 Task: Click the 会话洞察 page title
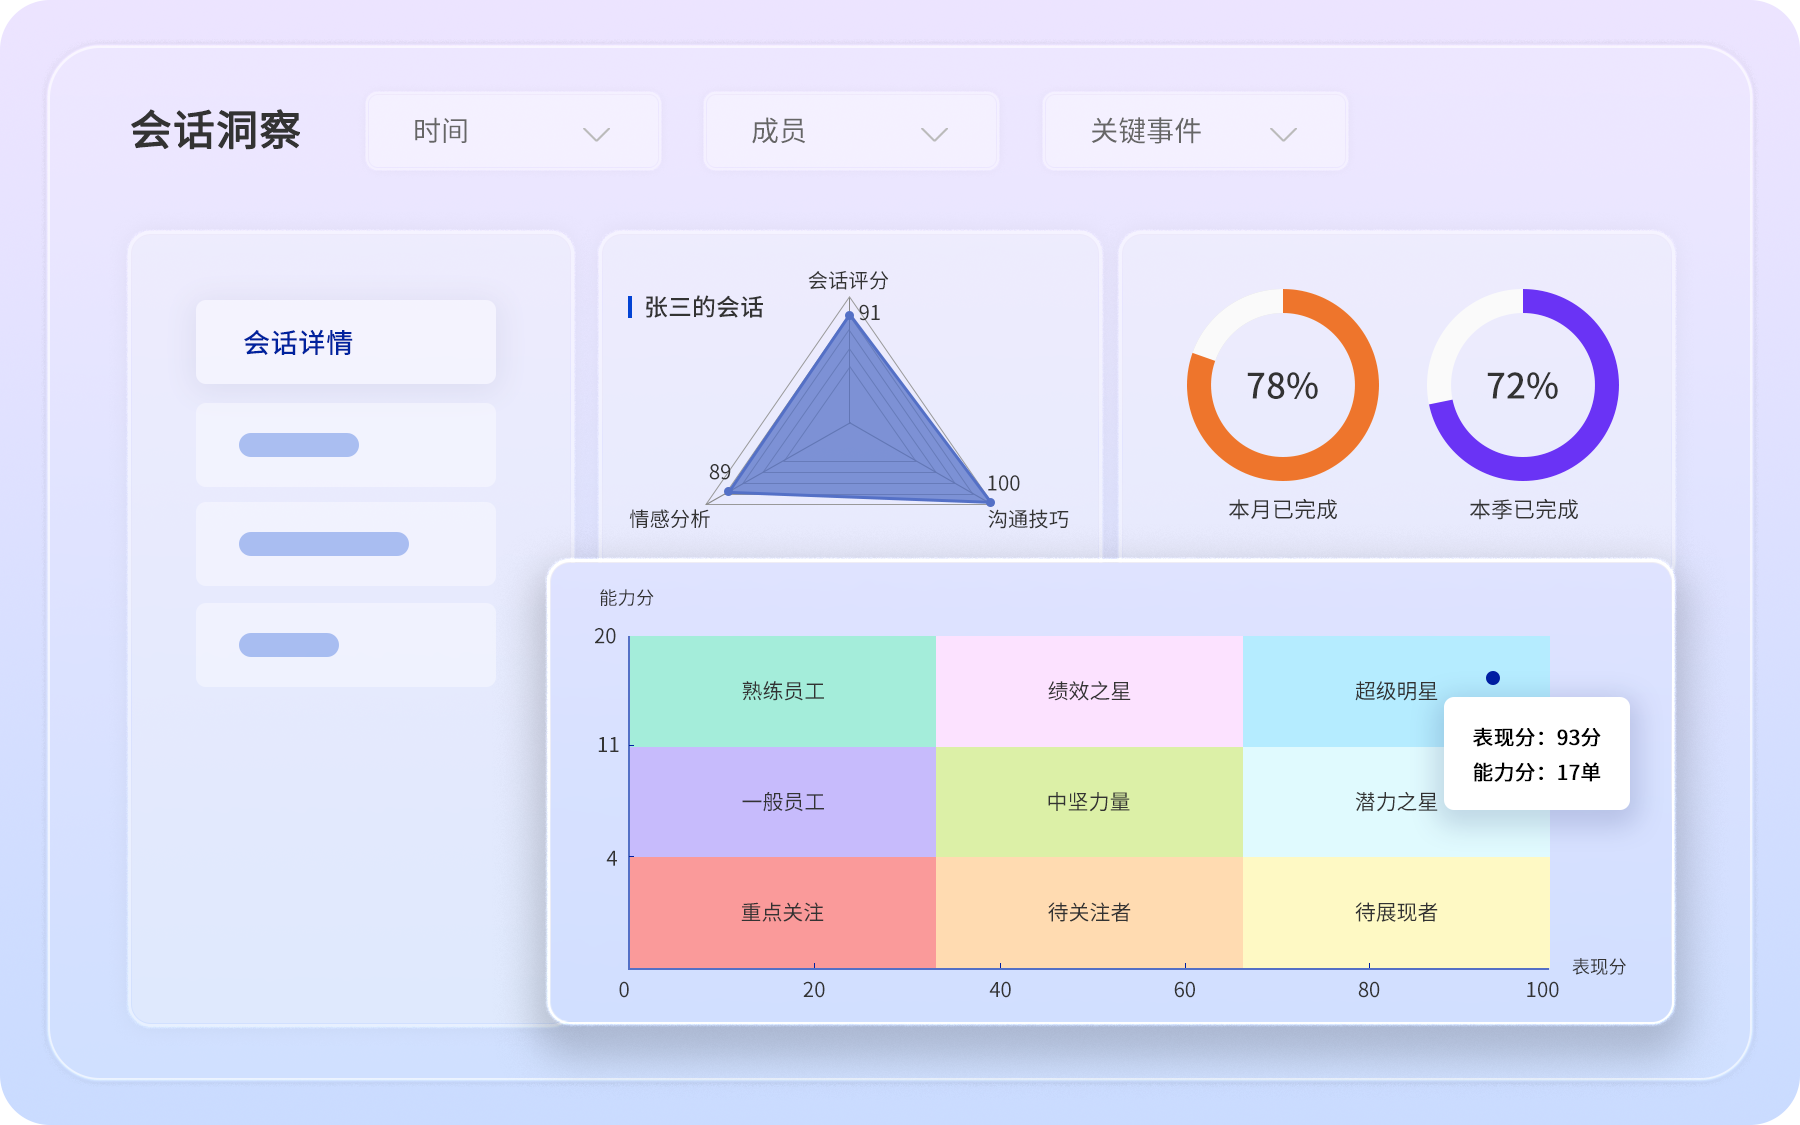point(215,131)
